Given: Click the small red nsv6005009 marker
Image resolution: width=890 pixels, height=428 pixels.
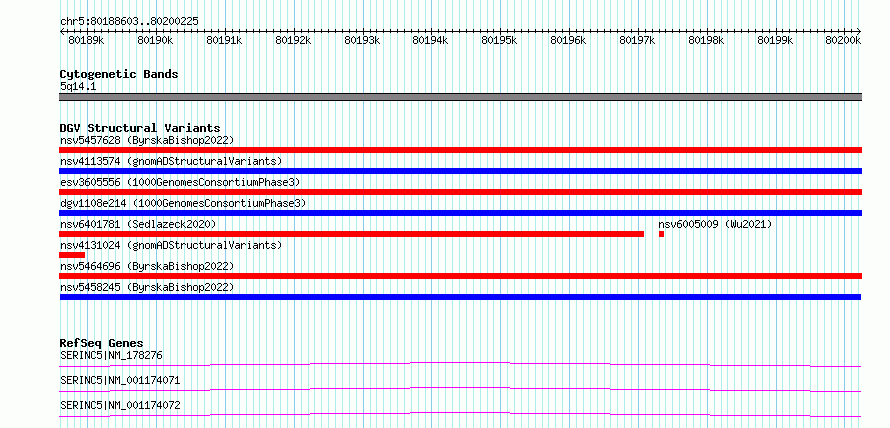Looking at the screenshot, I should click(x=661, y=234).
